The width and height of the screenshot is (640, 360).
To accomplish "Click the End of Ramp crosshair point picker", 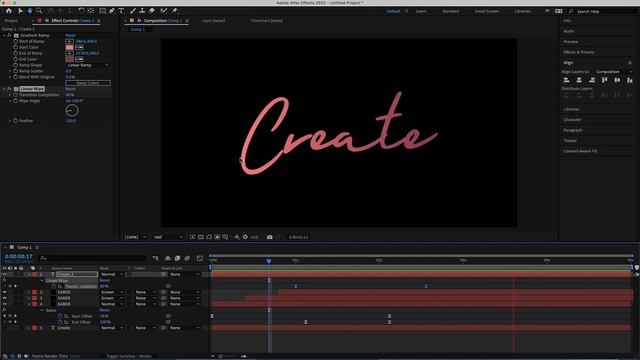I will tap(69, 53).
